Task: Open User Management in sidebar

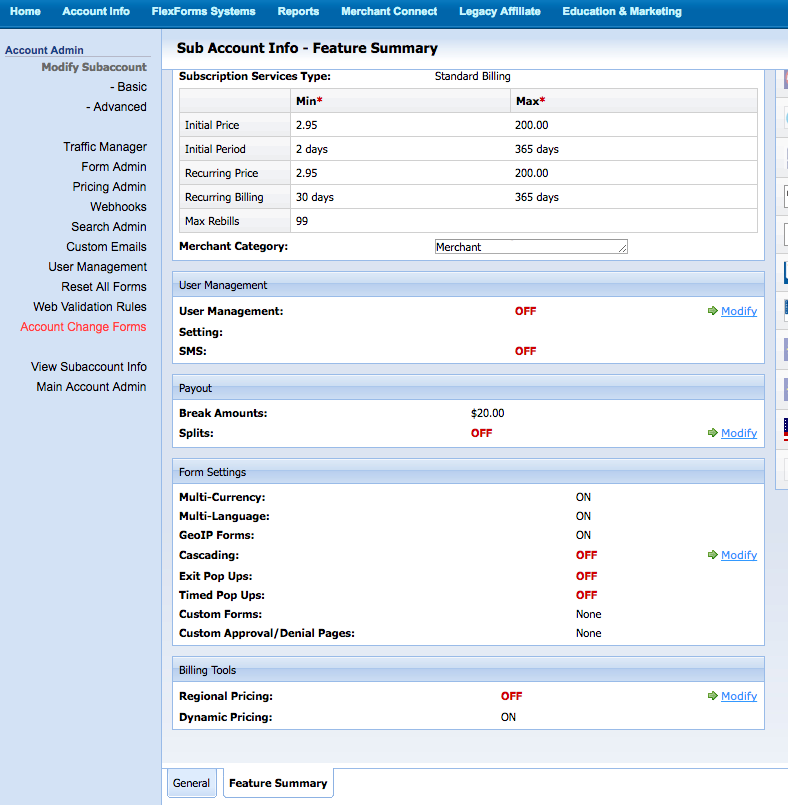Action: point(98,267)
